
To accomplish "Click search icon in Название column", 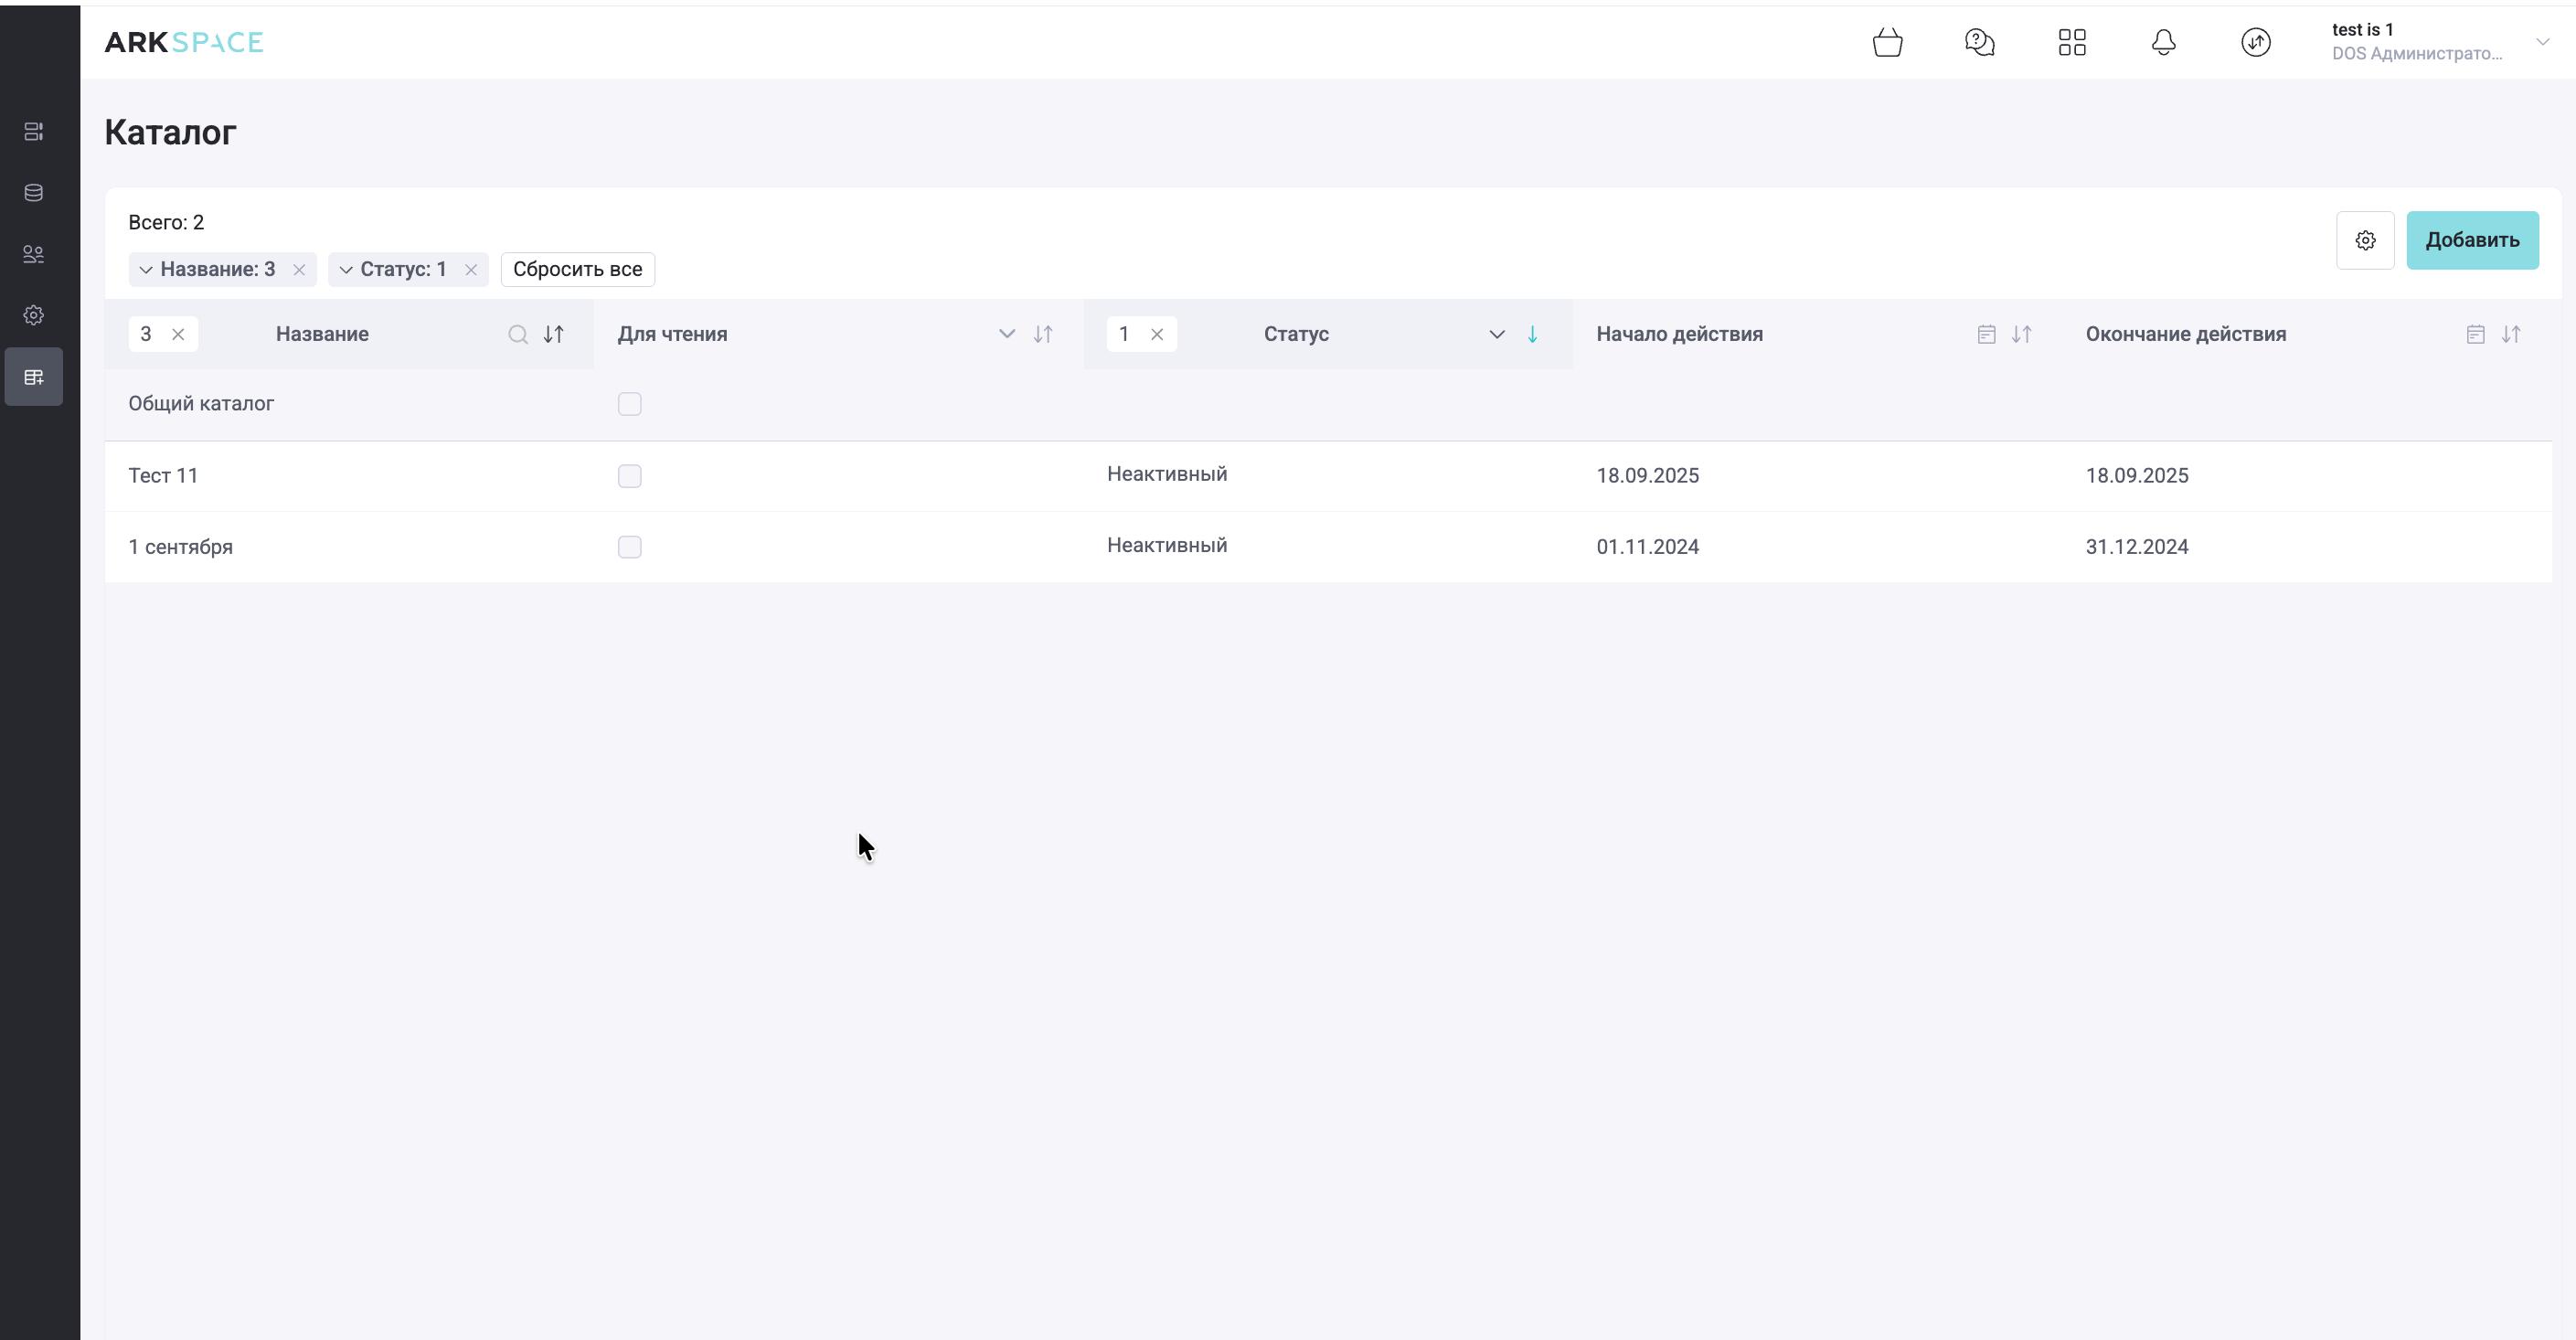I will tap(517, 334).
